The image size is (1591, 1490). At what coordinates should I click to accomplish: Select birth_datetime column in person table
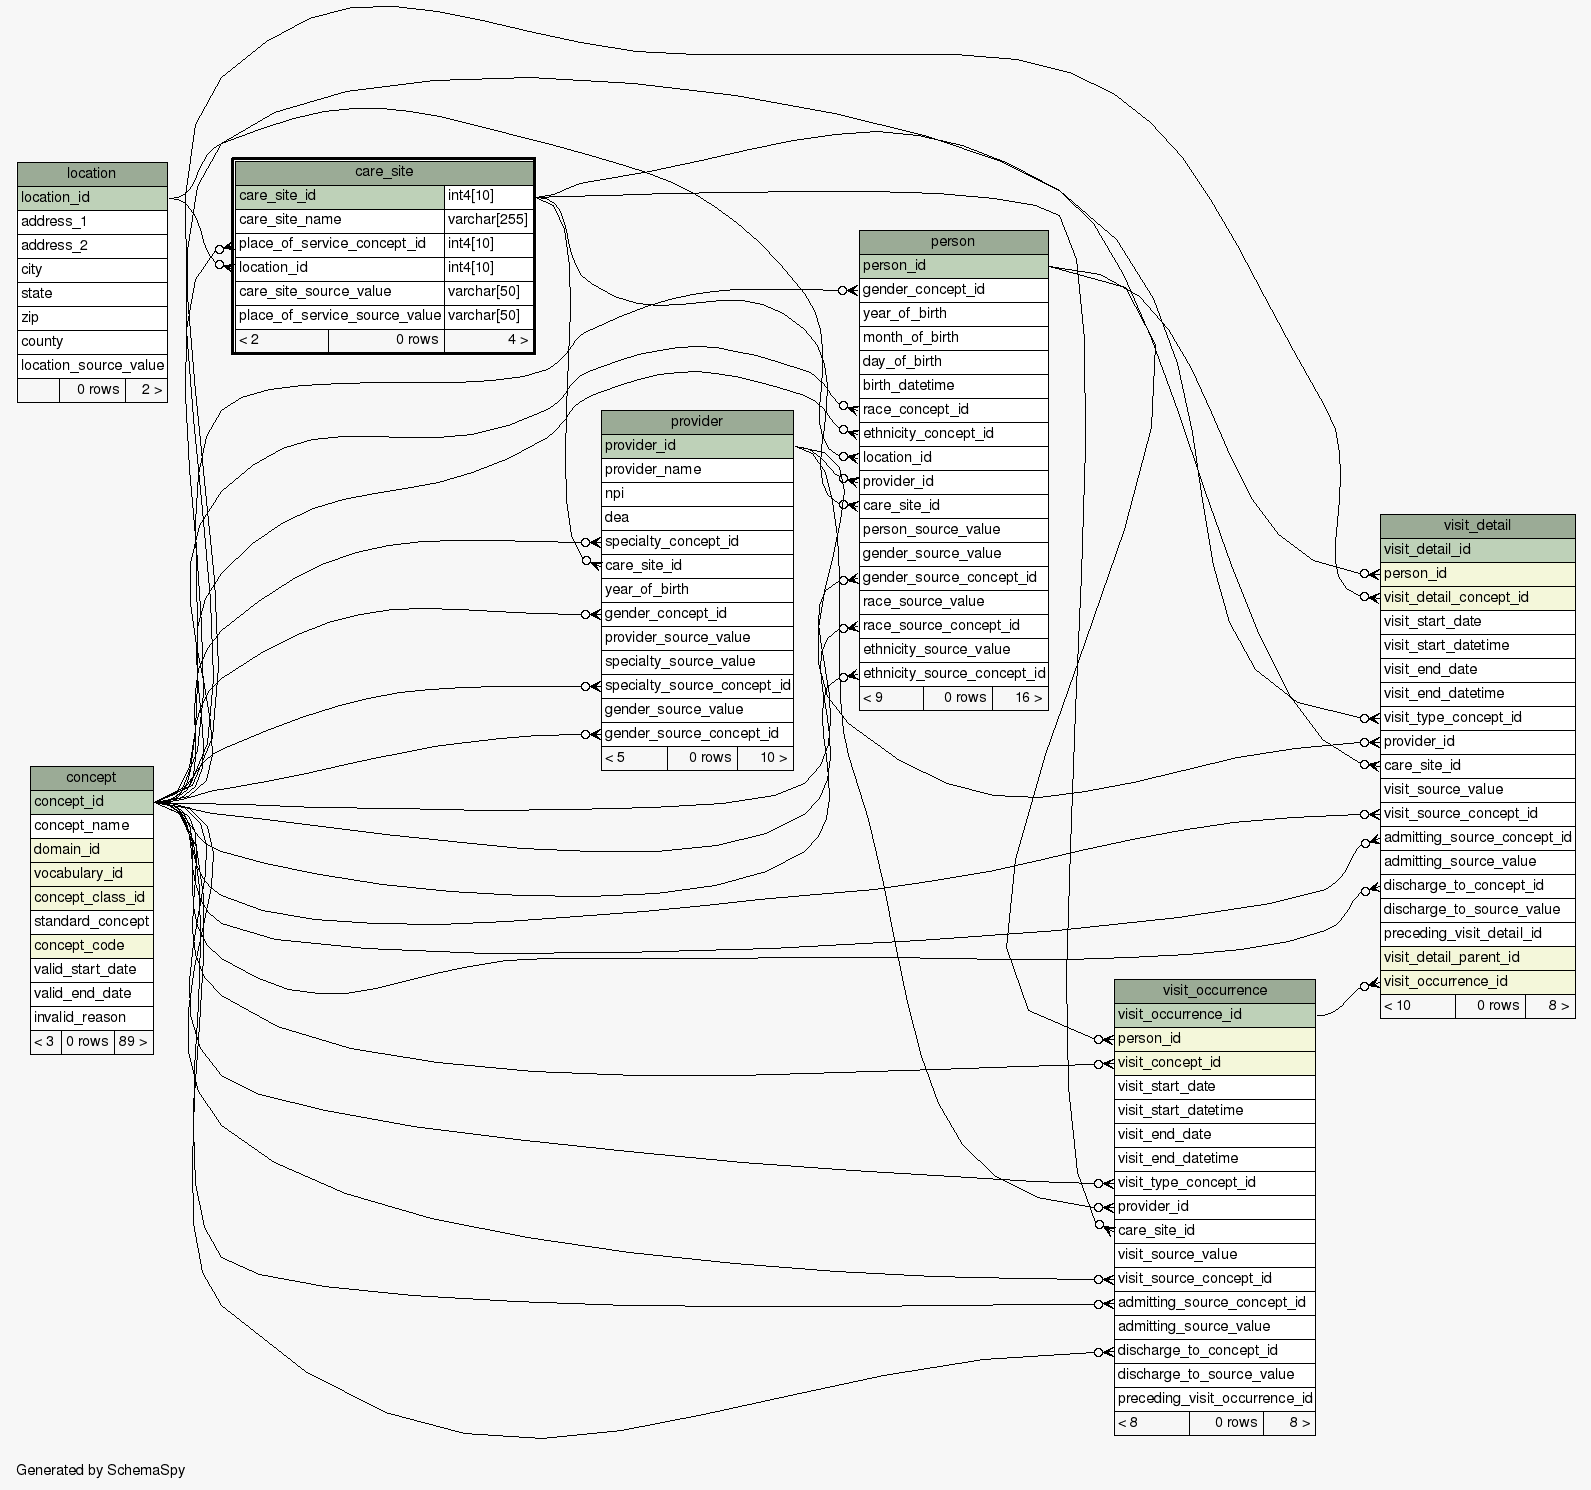tap(953, 386)
